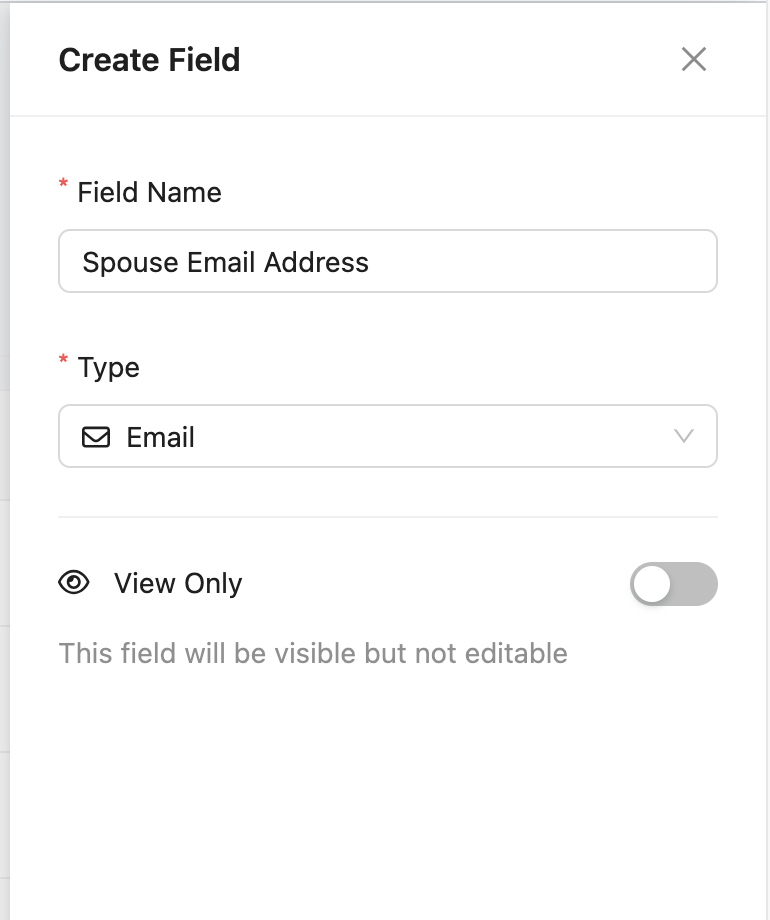Click the Spouse Email Address text
770x920 pixels.
click(x=226, y=262)
